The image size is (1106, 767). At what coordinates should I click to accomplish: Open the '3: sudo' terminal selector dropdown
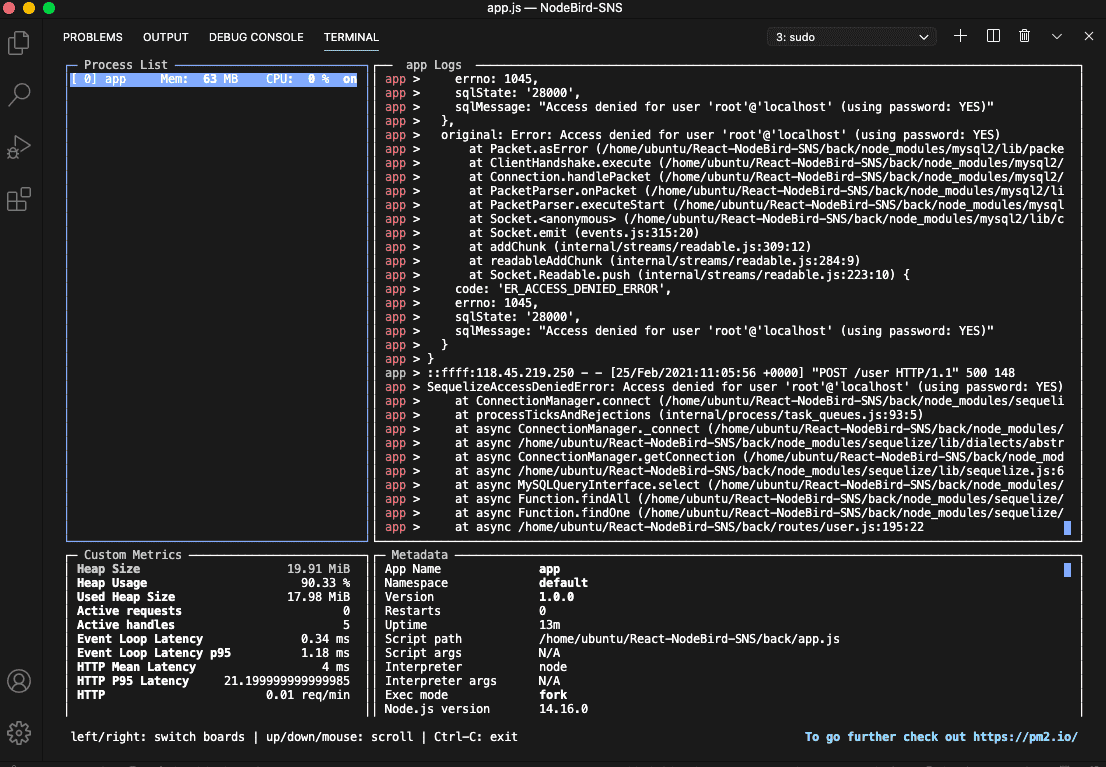pos(851,37)
